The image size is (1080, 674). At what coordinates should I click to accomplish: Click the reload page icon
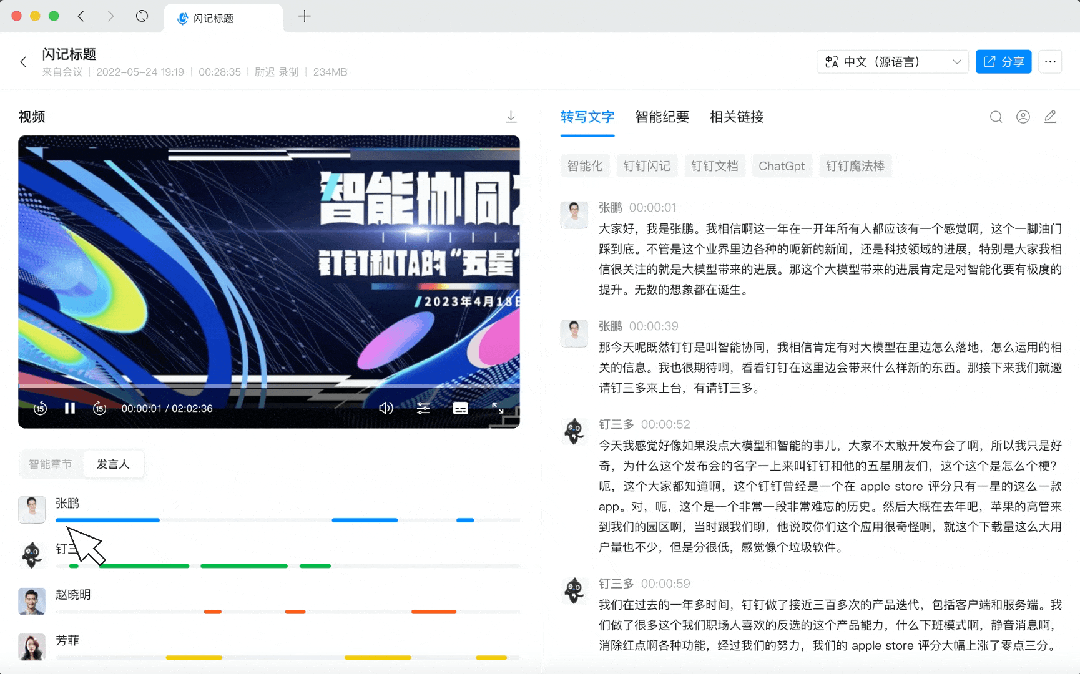click(142, 16)
